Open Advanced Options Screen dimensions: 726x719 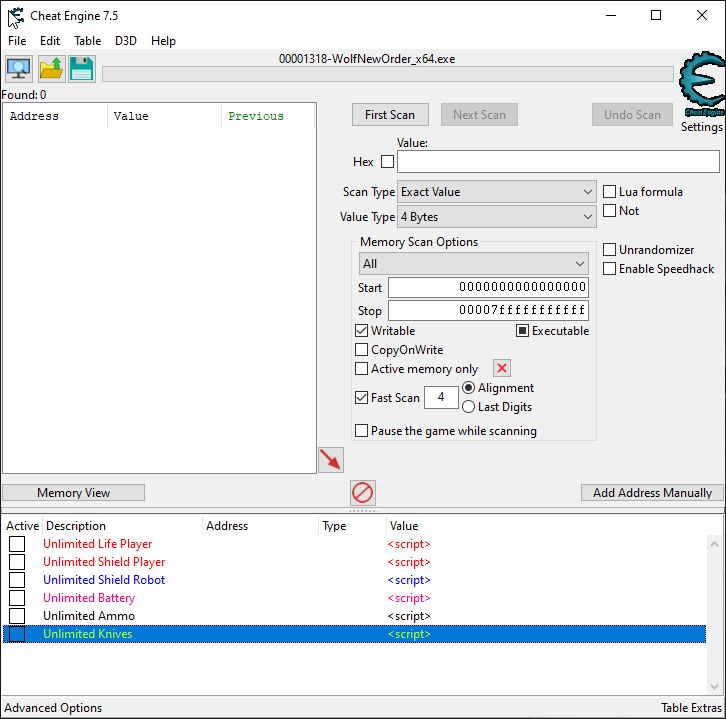[x=53, y=708]
